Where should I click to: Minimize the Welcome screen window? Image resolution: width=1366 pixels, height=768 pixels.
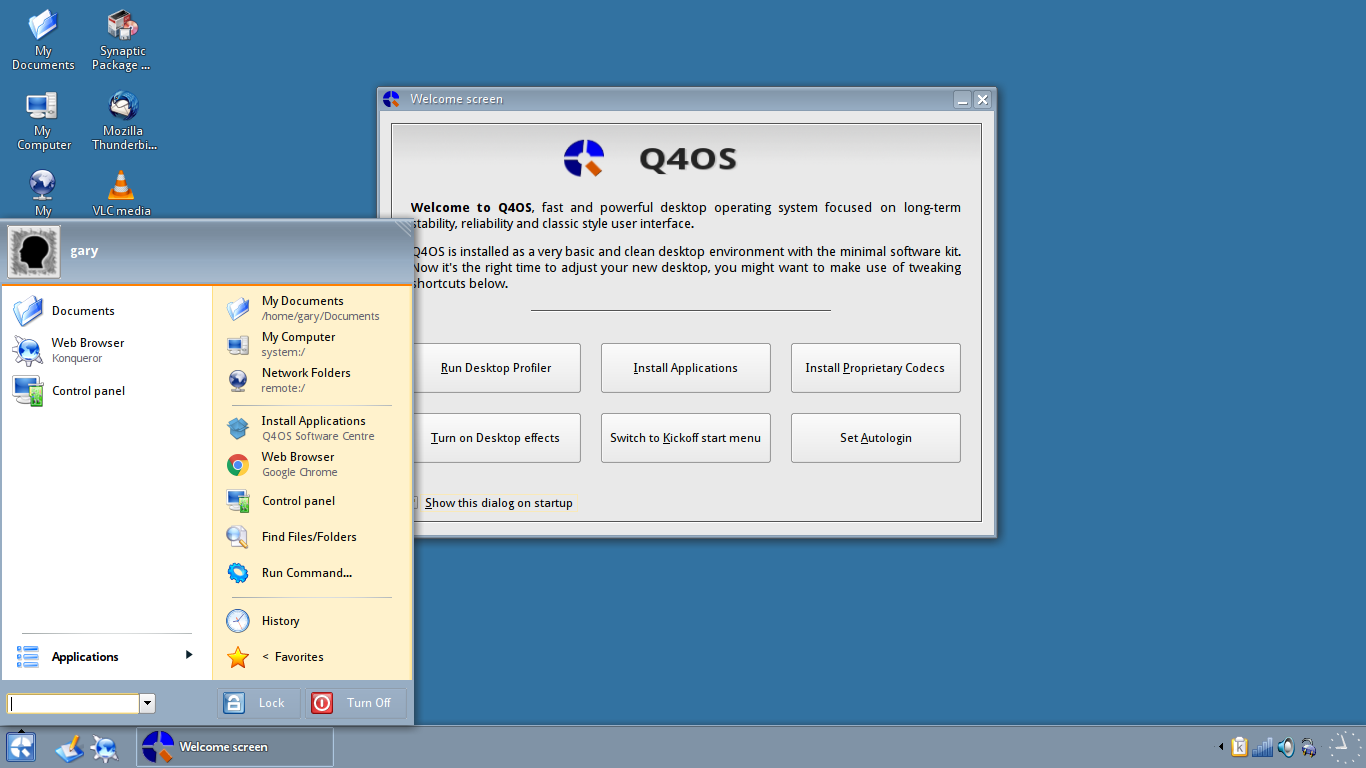962,100
